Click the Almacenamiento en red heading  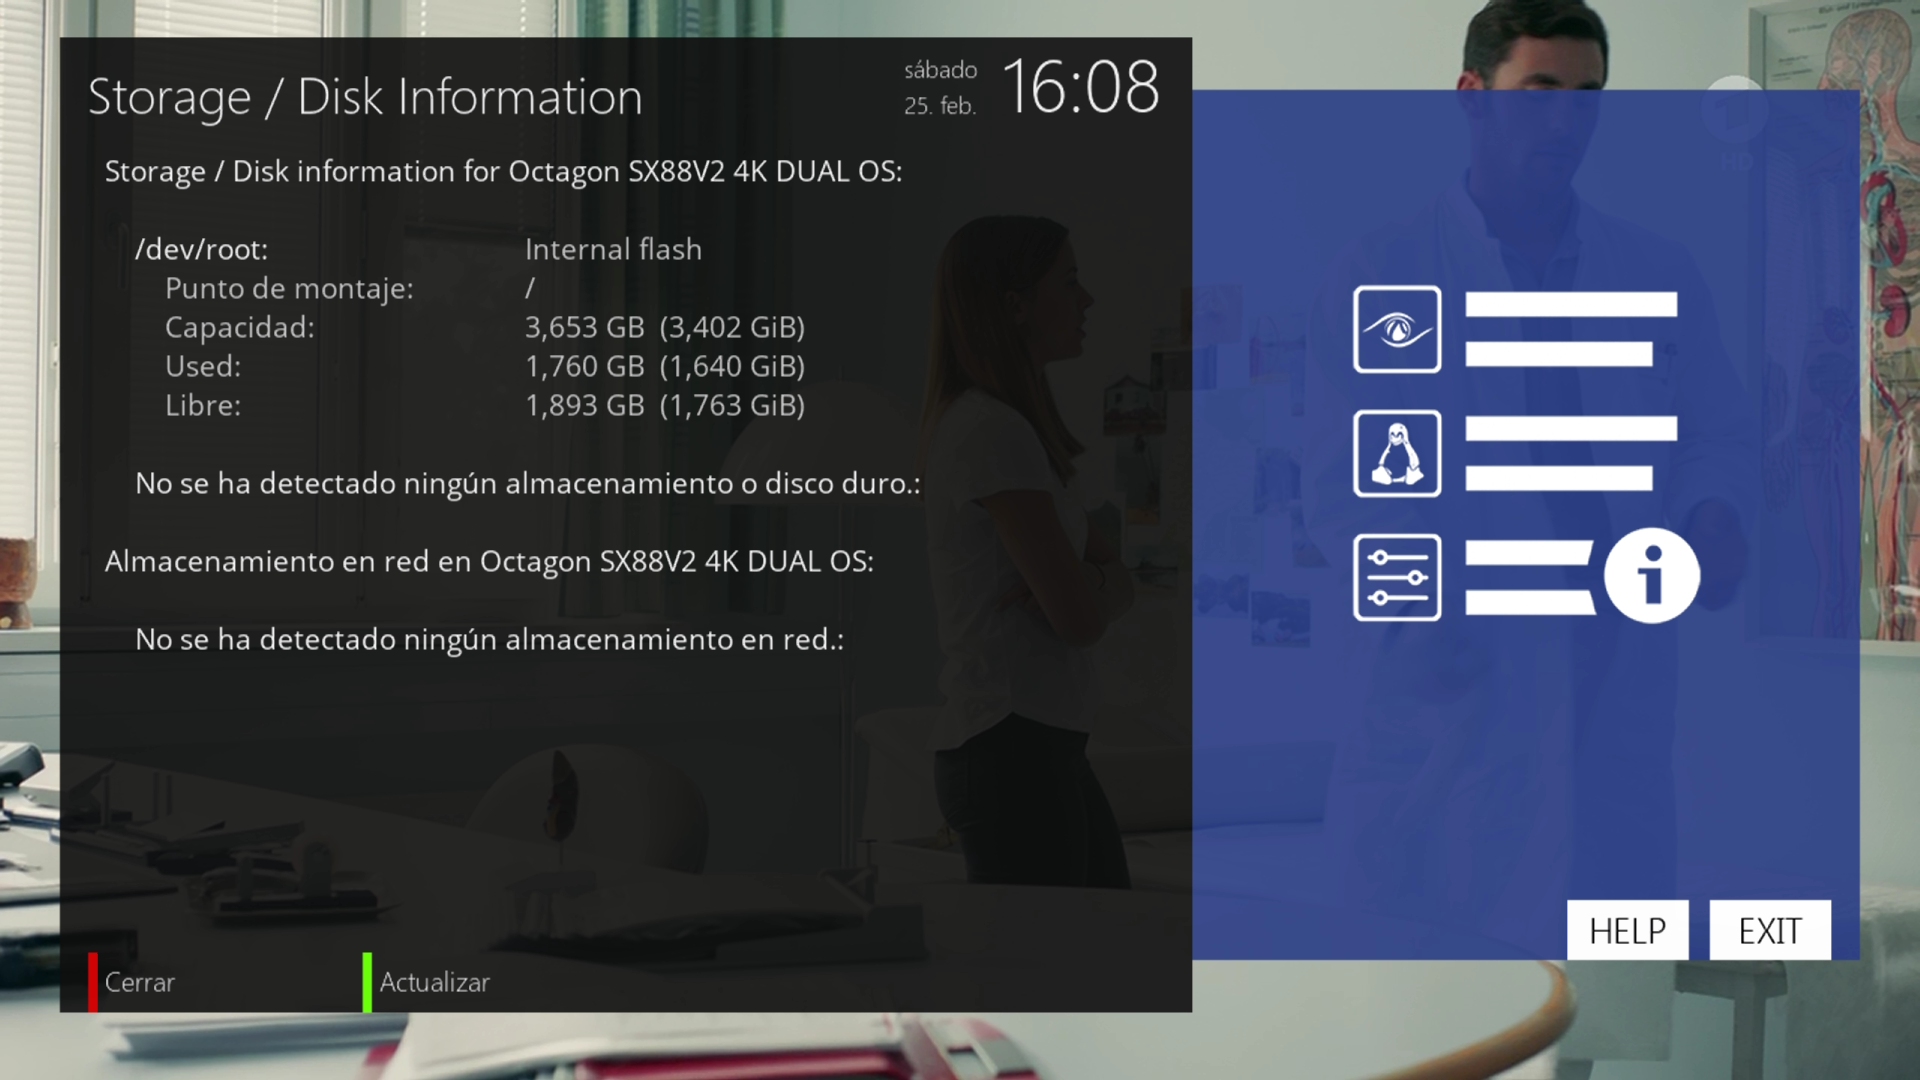pos(489,561)
